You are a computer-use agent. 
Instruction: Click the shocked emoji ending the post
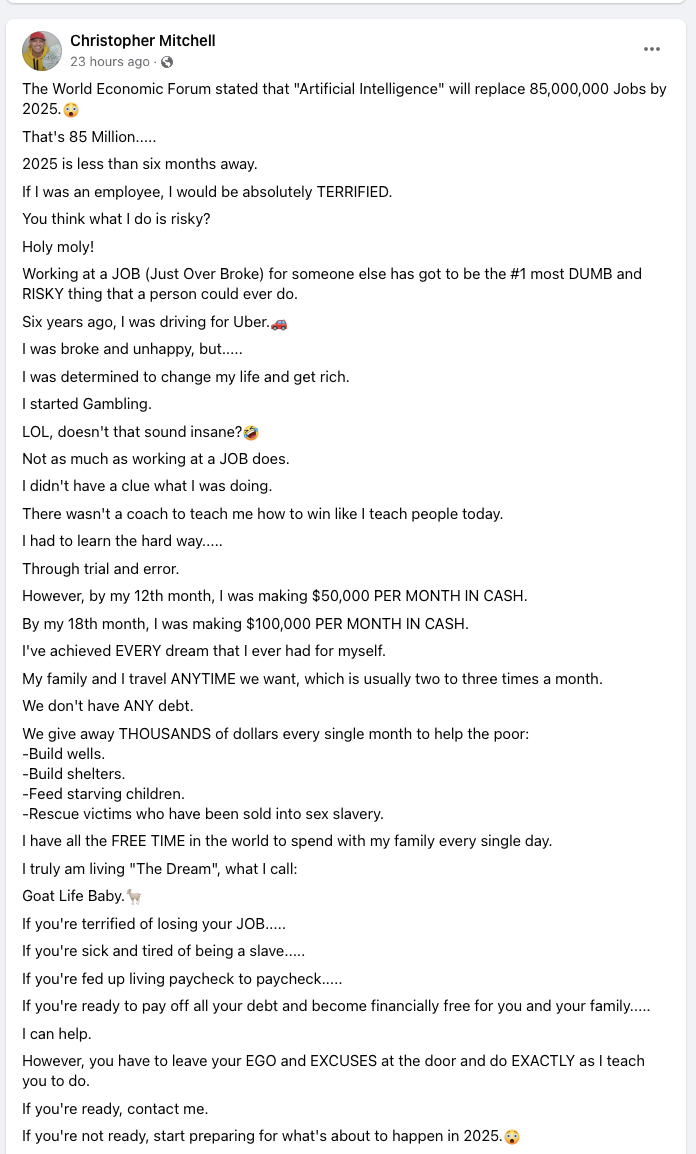[511, 1136]
